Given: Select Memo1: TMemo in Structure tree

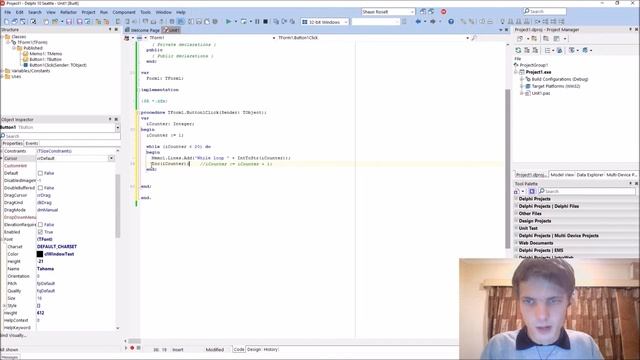Looking at the screenshot, I should tap(46, 53).
